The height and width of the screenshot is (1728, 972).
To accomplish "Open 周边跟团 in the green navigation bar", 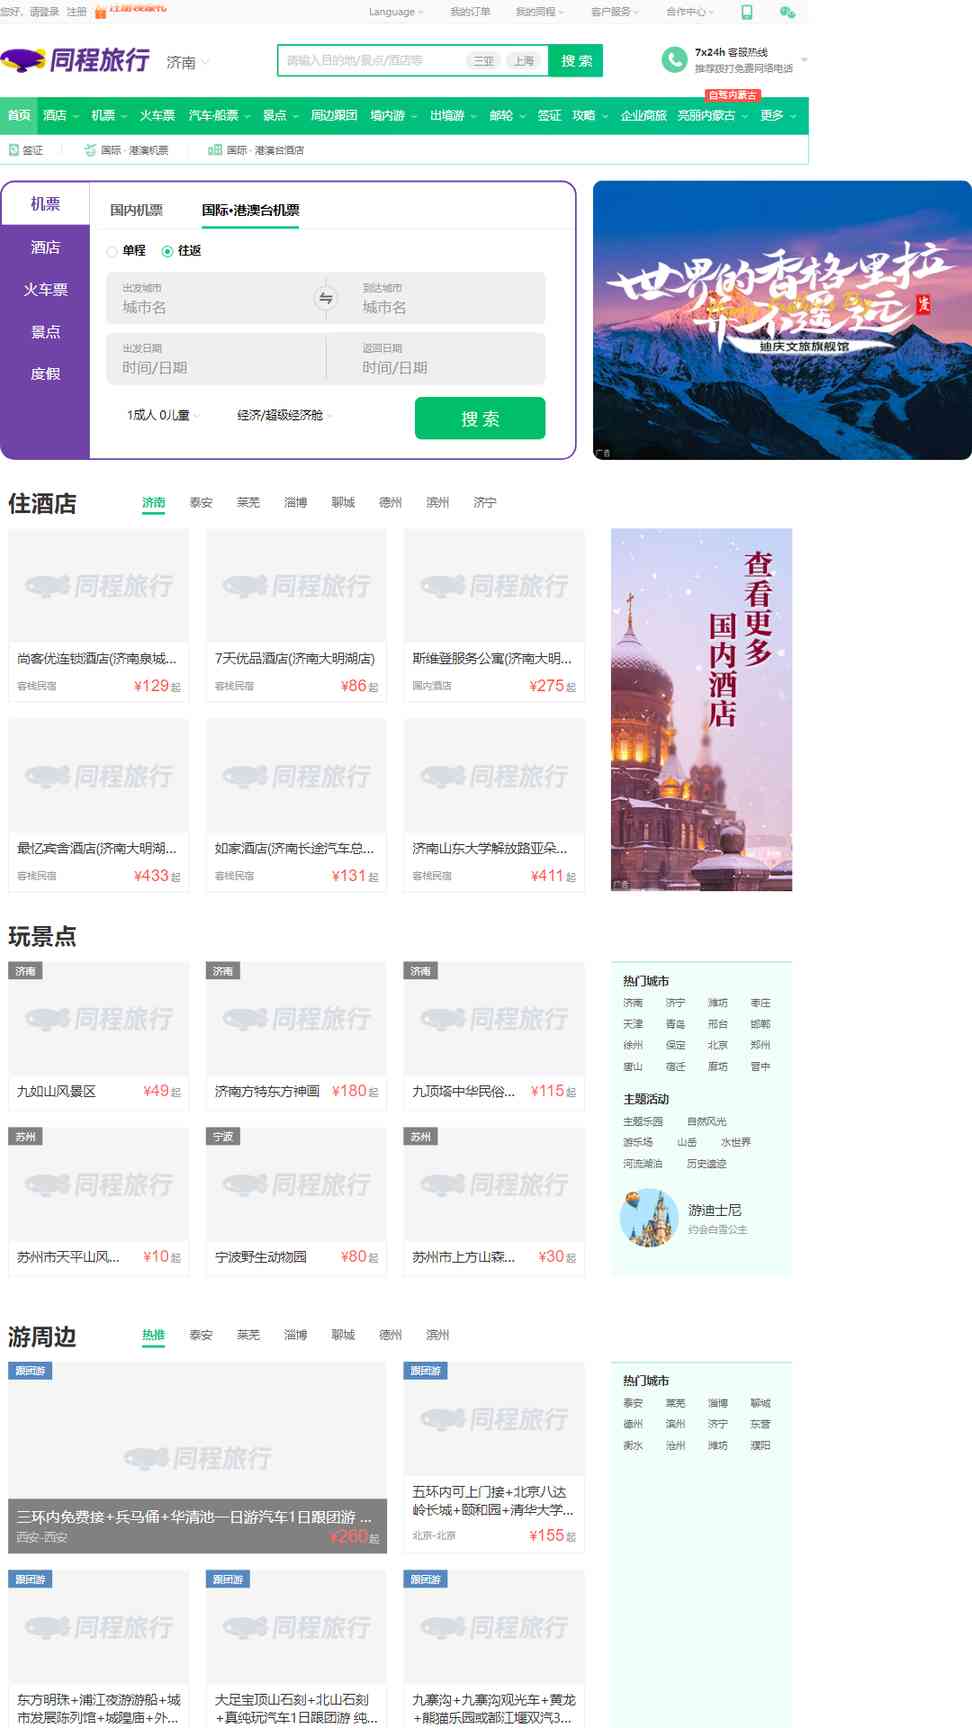I will (334, 116).
